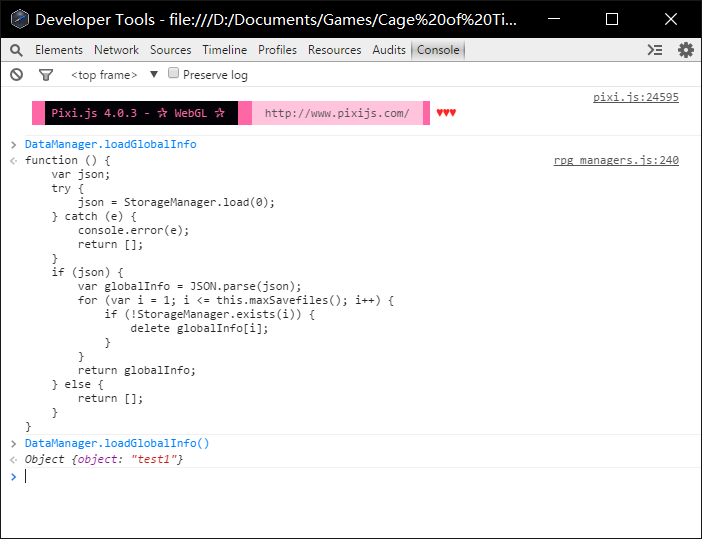Enable the Preserve log checkbox
The image size is (702, 539).
click(x=173, y=73)
